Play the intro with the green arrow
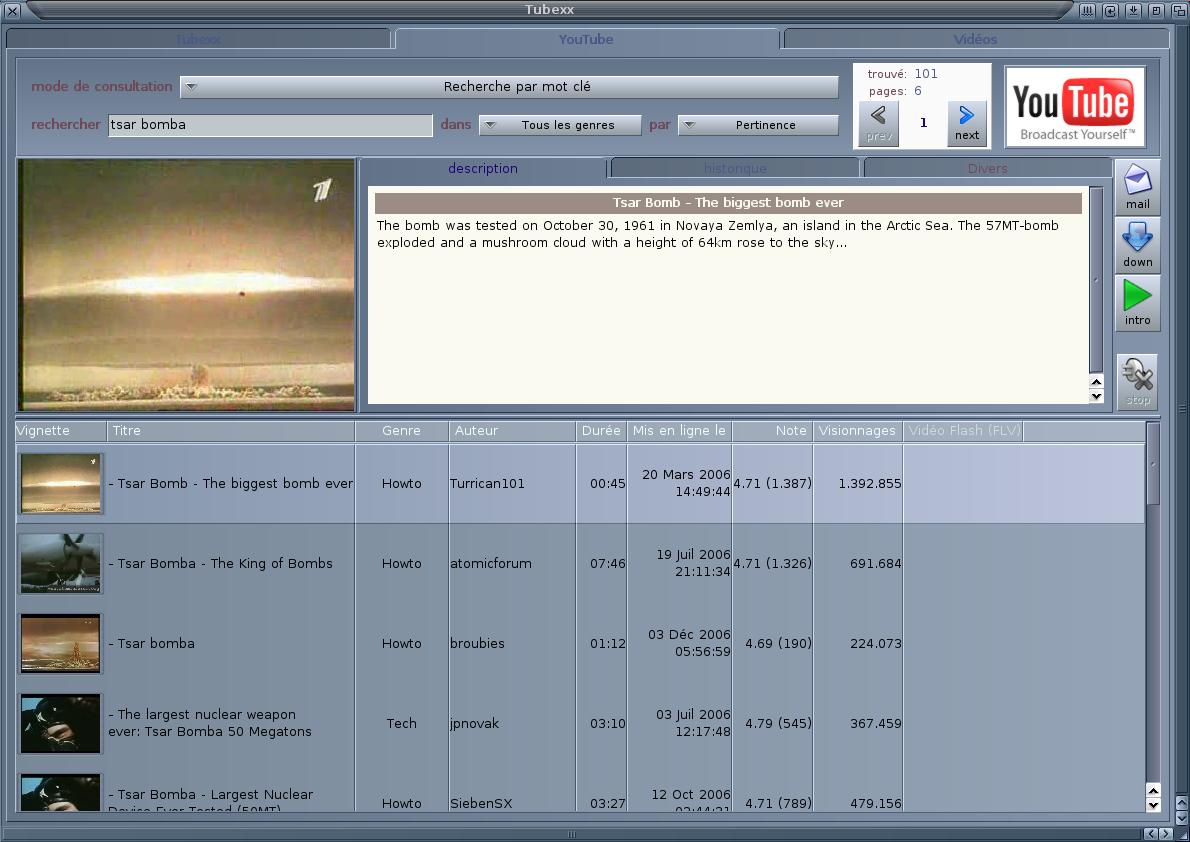 [1137, 303]
